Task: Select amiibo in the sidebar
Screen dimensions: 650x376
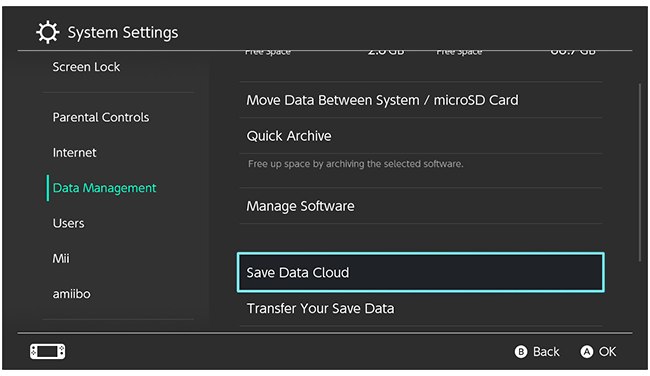Action: (71, 294)
